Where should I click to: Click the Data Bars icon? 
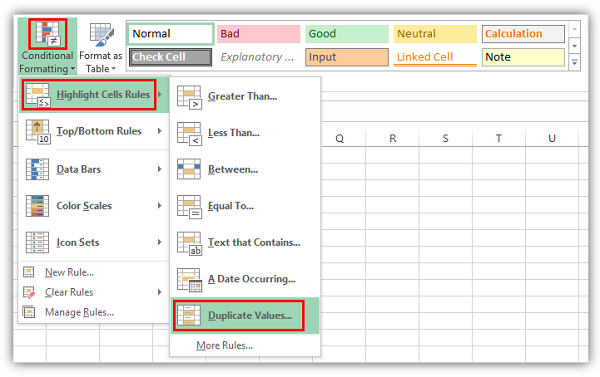pos(37,169)
